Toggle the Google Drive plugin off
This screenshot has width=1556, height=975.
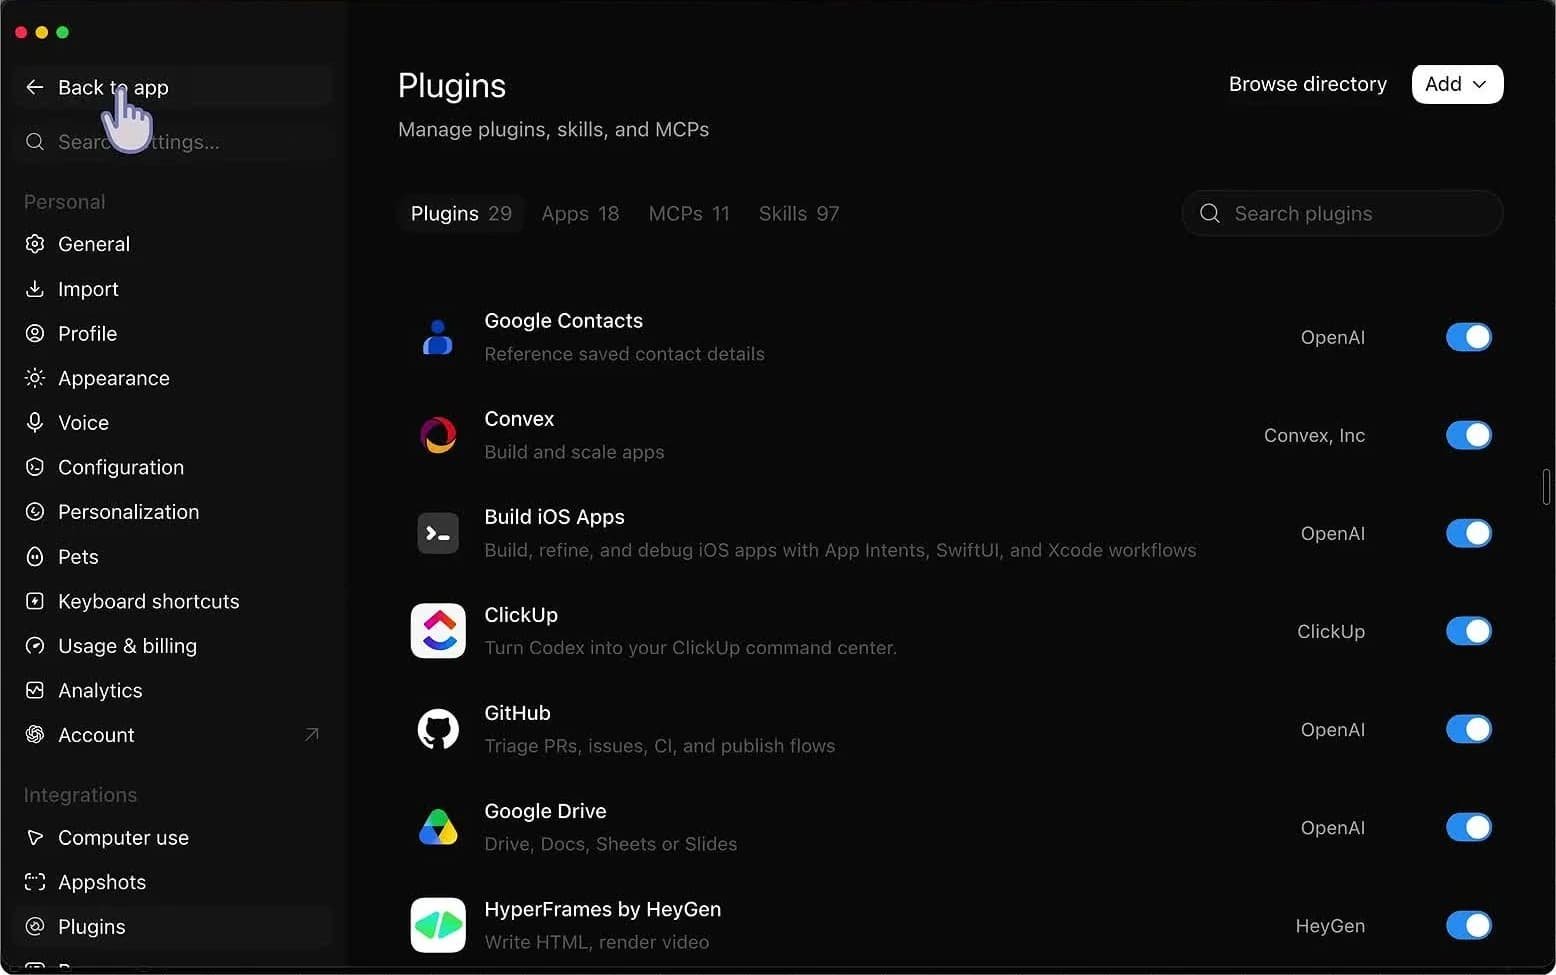[1469, 827]
